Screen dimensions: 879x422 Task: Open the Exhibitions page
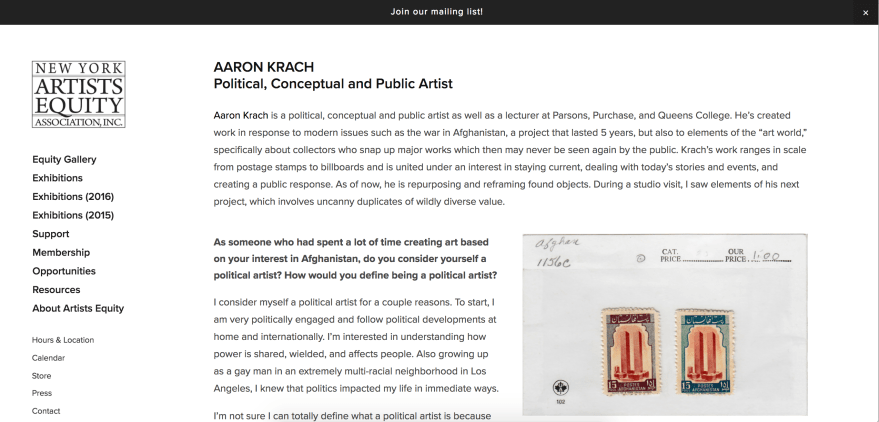click(x=57, y=178)
